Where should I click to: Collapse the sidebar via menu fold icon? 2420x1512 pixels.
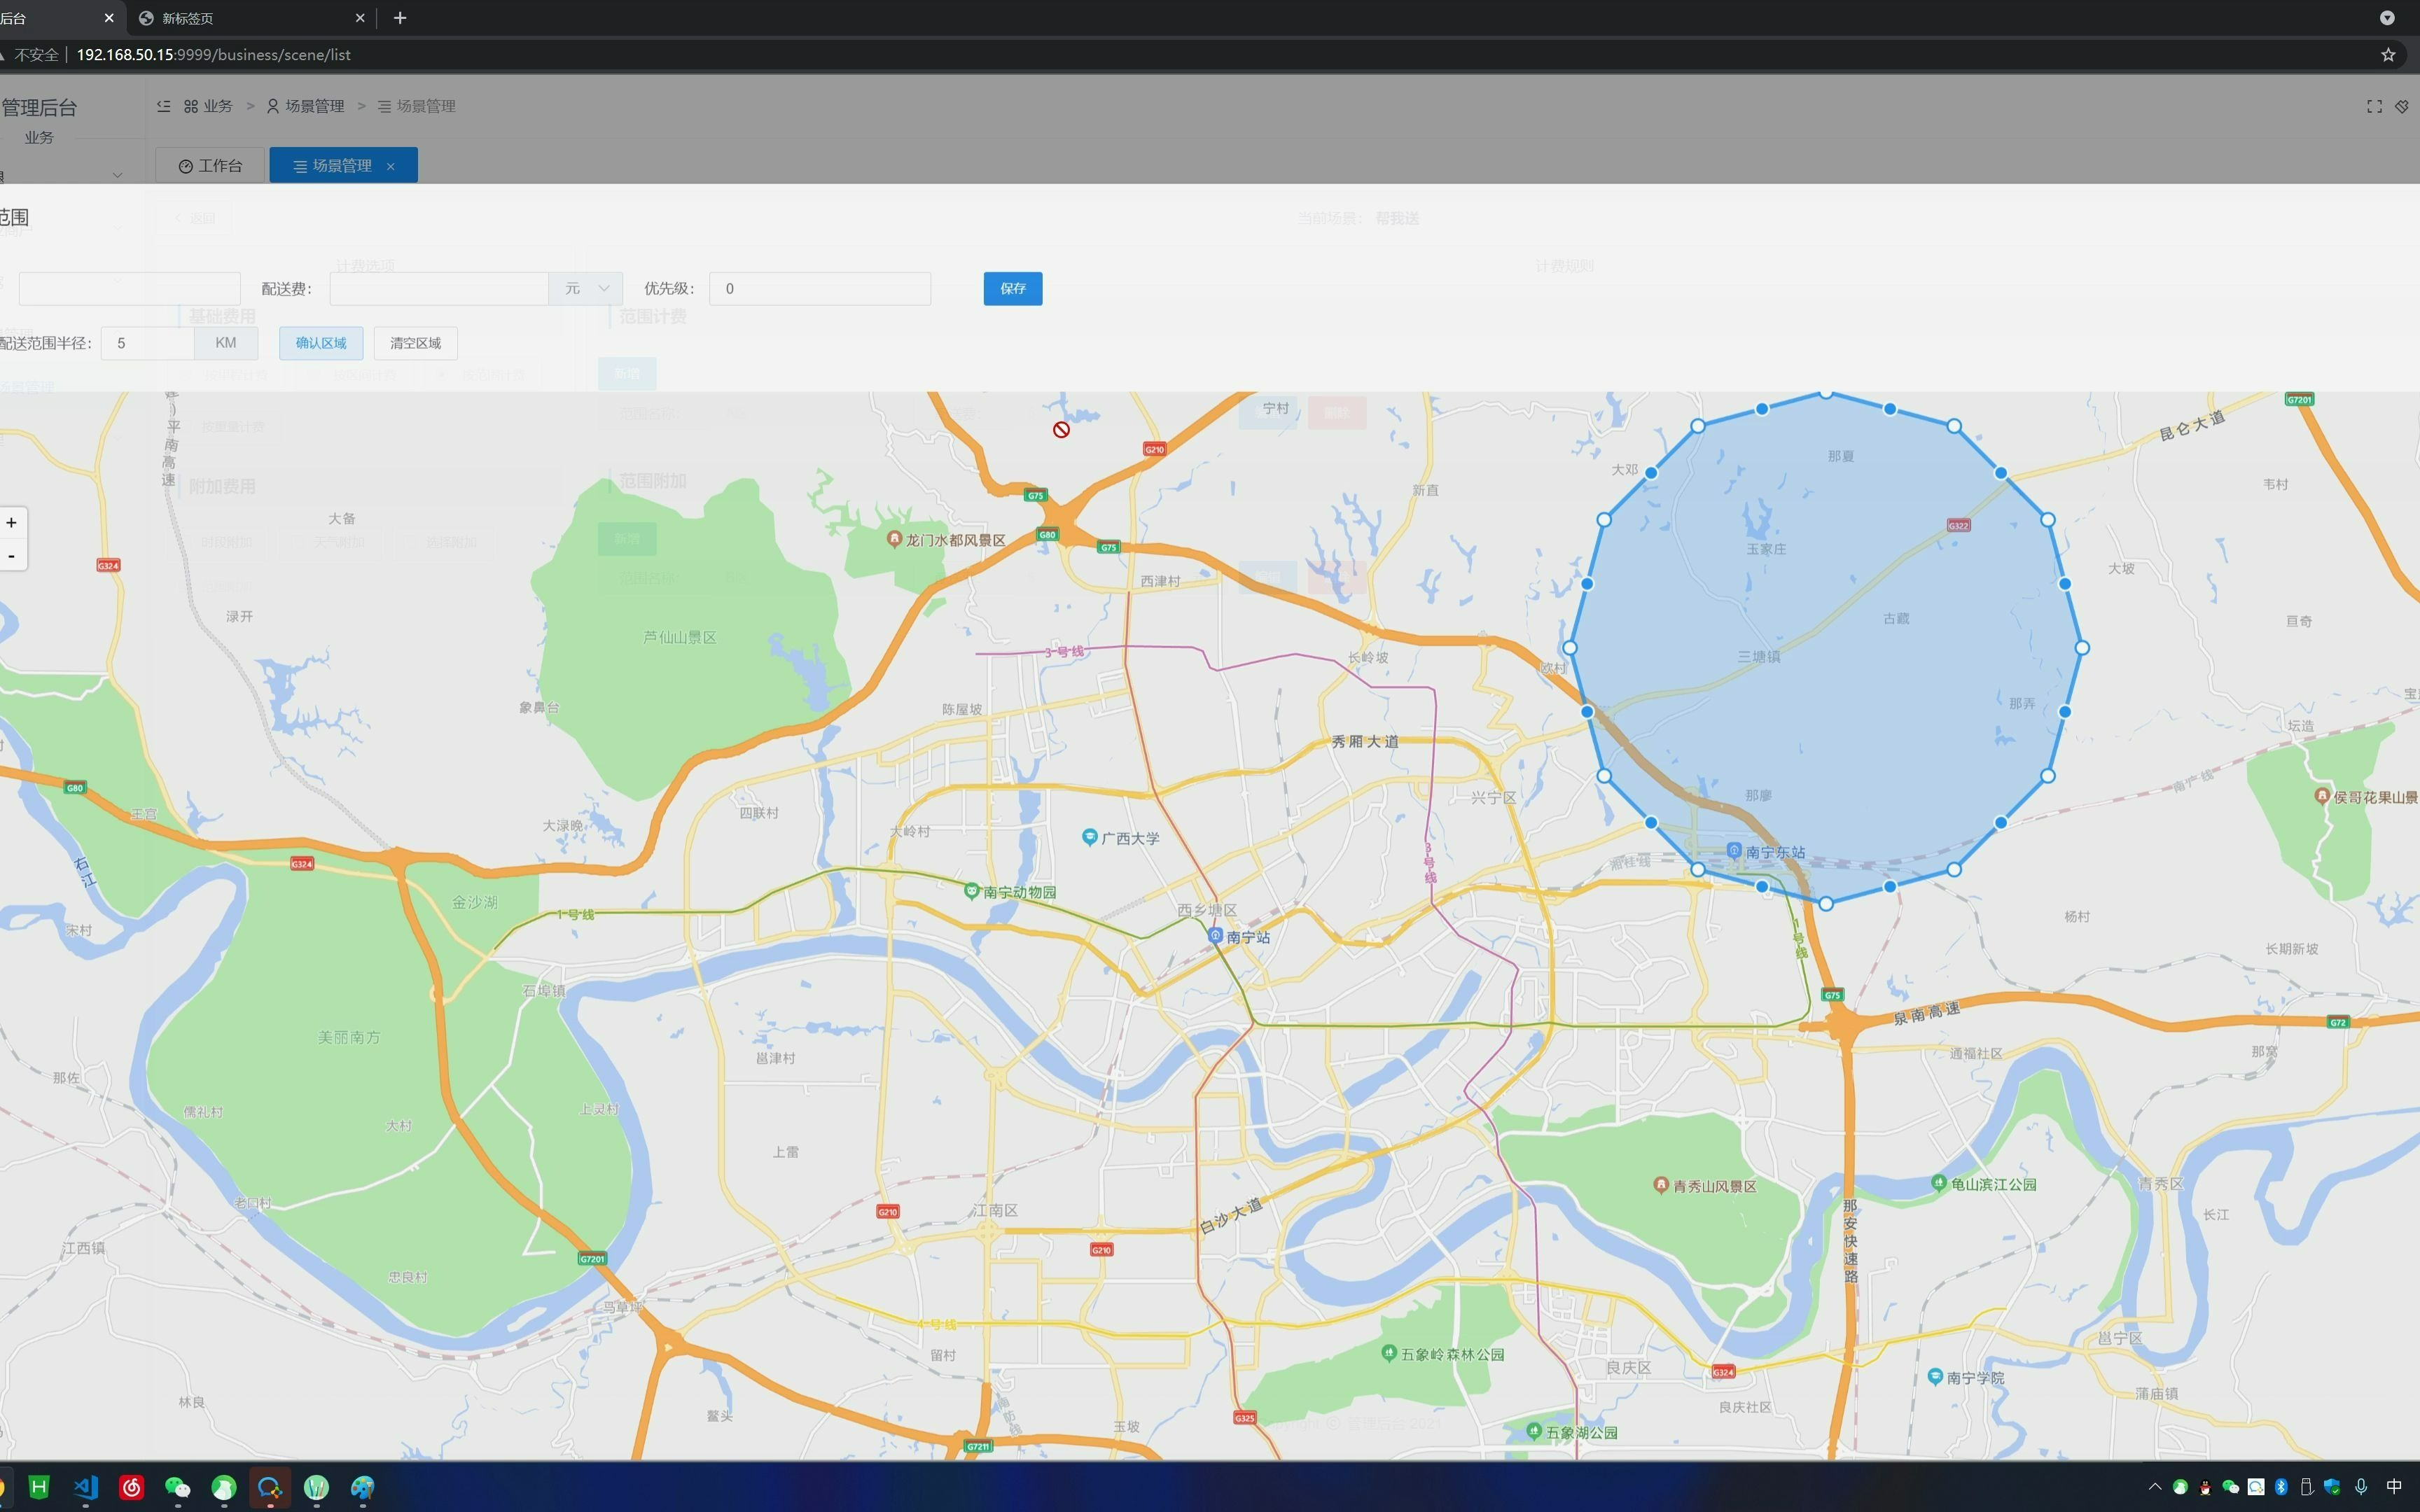tap(163, 106)
